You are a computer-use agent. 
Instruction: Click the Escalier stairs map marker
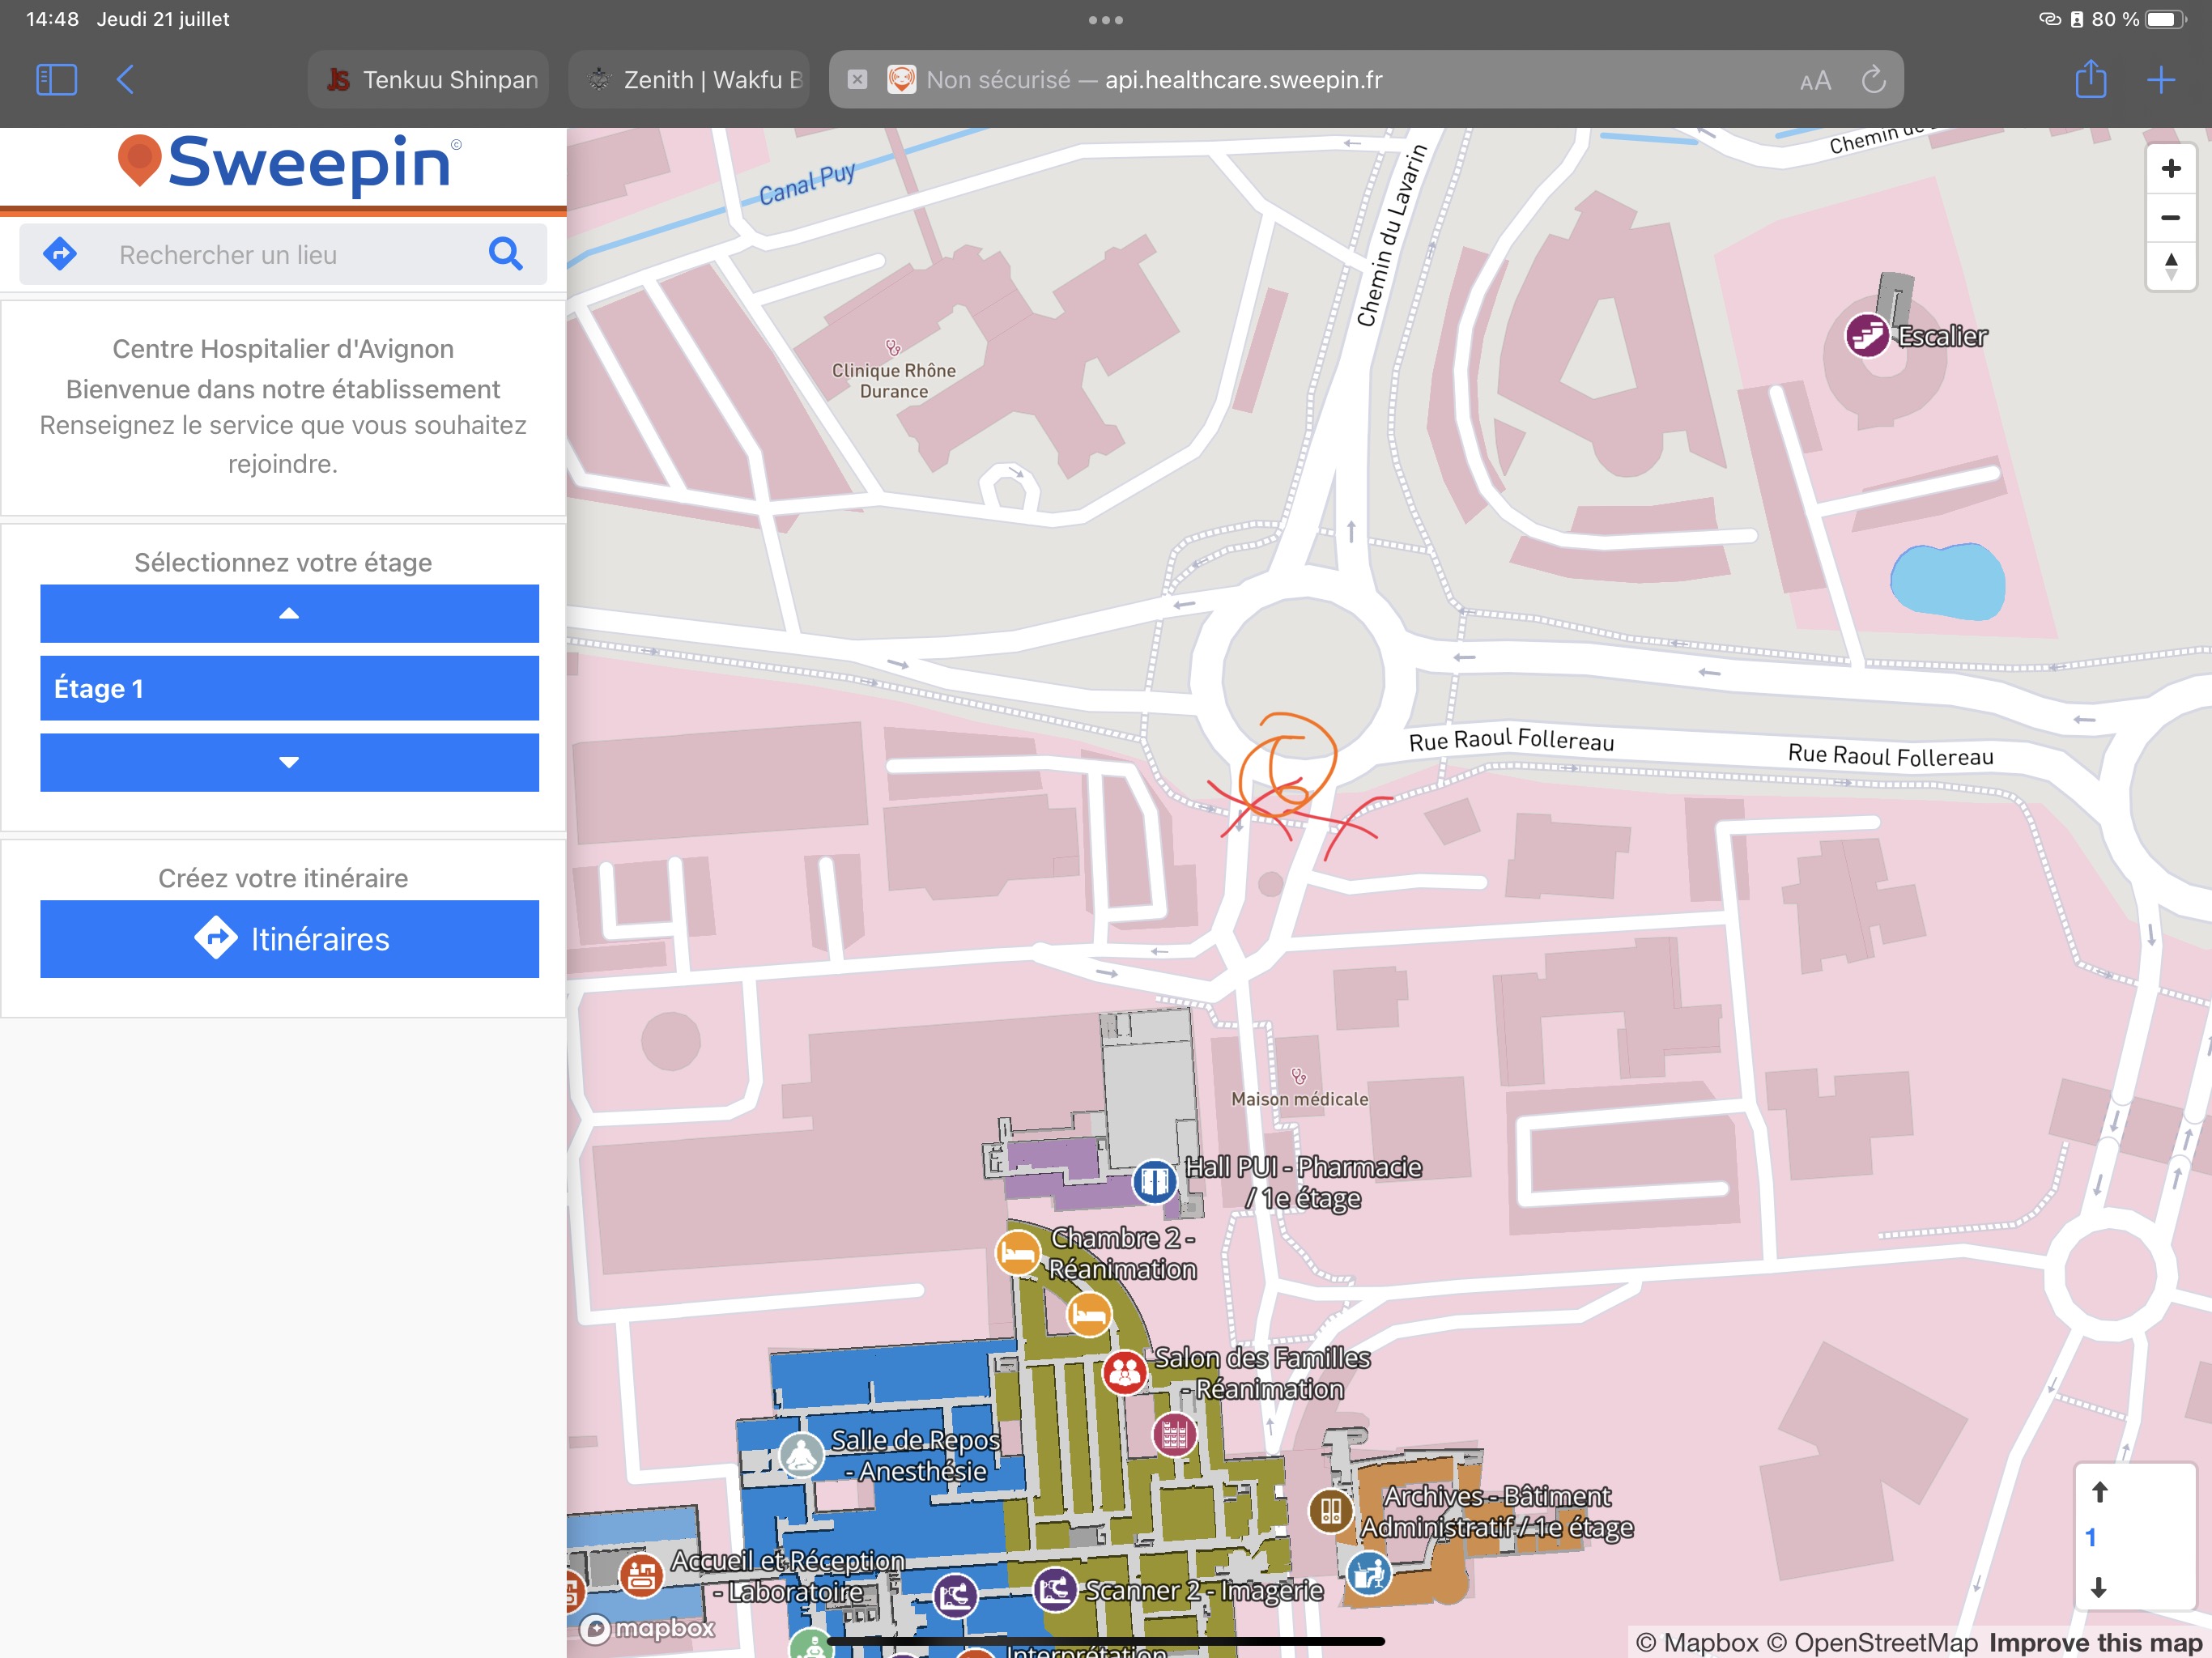(1866, 335)
